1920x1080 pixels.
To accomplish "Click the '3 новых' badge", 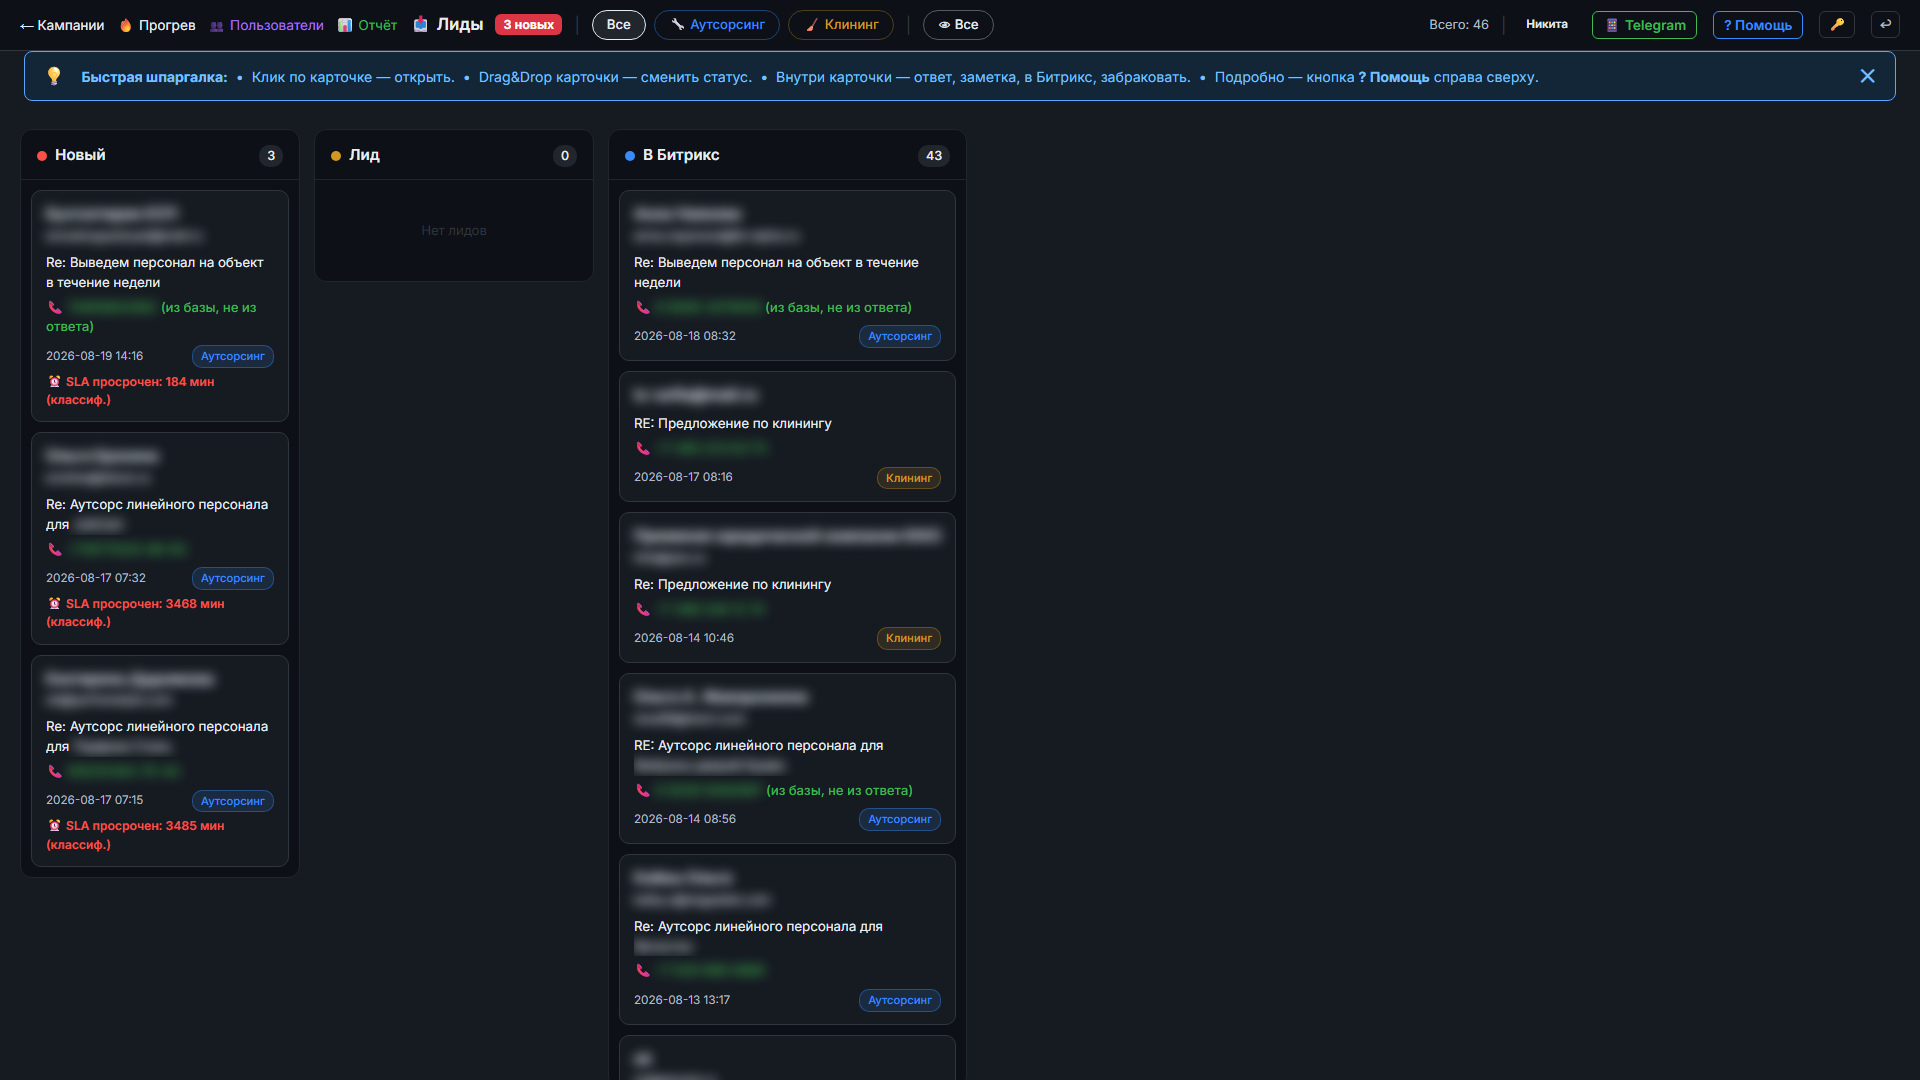I will tap(528, 25).
